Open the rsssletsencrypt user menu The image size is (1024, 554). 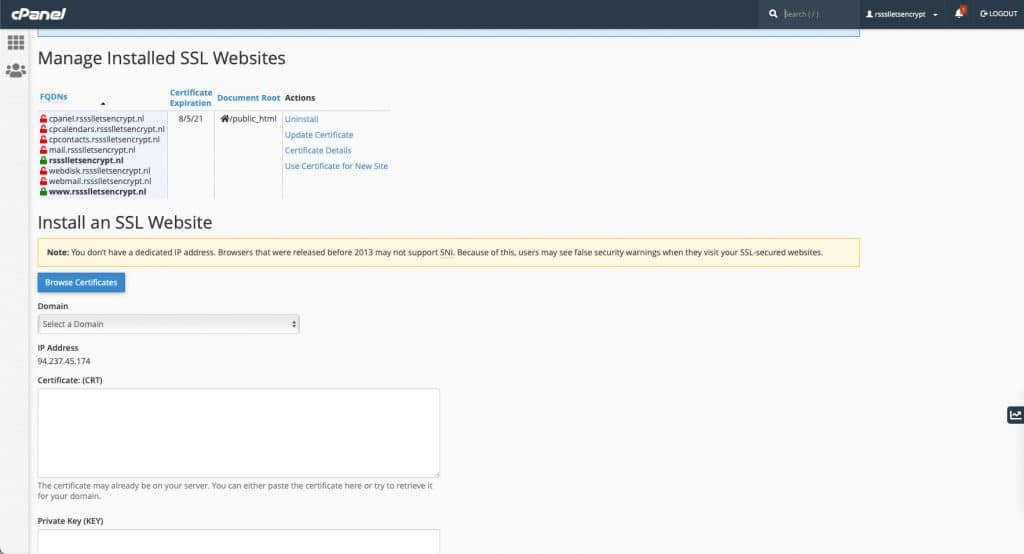tap(902, 14)
